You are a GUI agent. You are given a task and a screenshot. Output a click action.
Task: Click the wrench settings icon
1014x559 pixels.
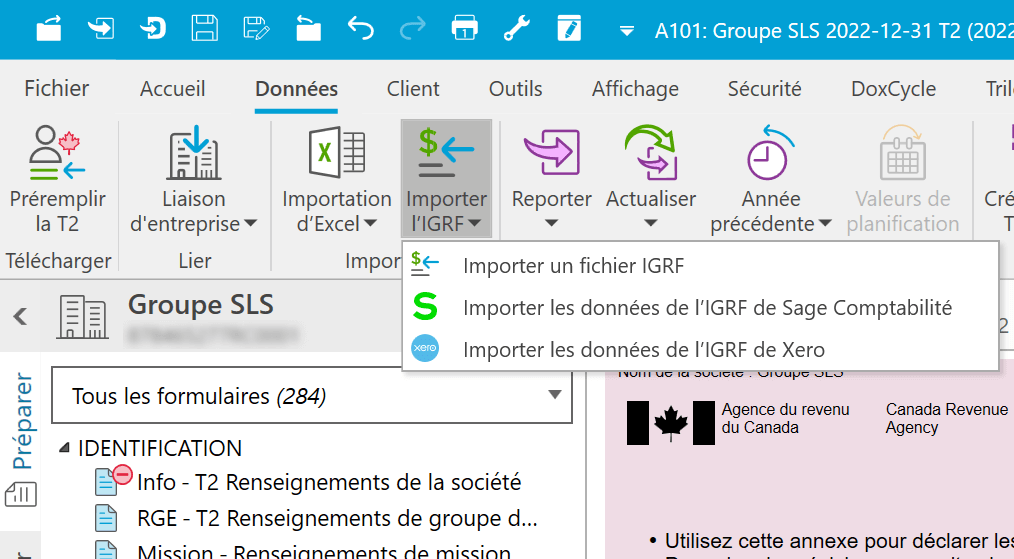coord(516,28)
